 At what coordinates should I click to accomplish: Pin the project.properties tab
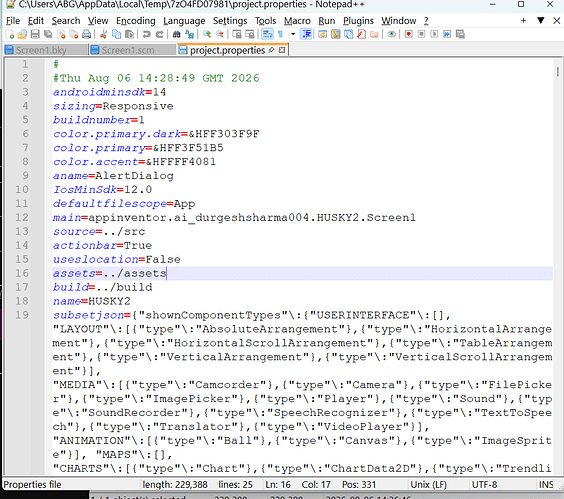pos(272,50)
